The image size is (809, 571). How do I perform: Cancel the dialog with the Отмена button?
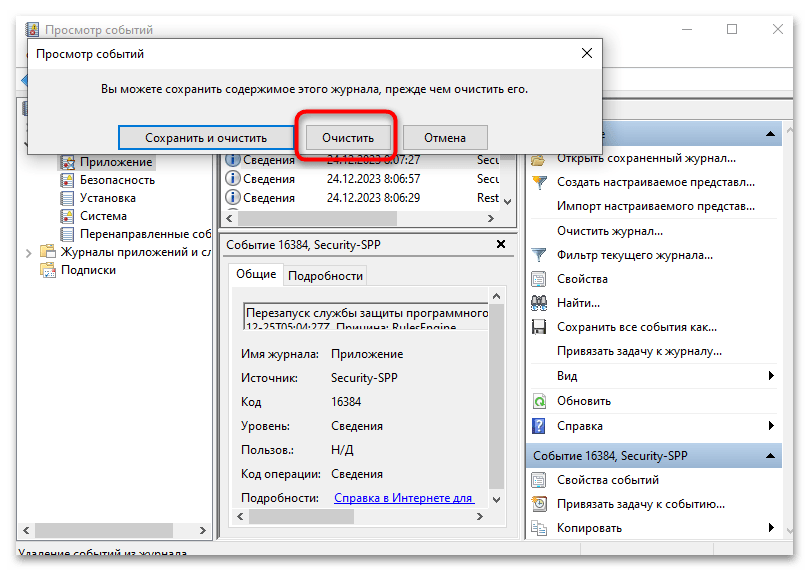point(445,138)
